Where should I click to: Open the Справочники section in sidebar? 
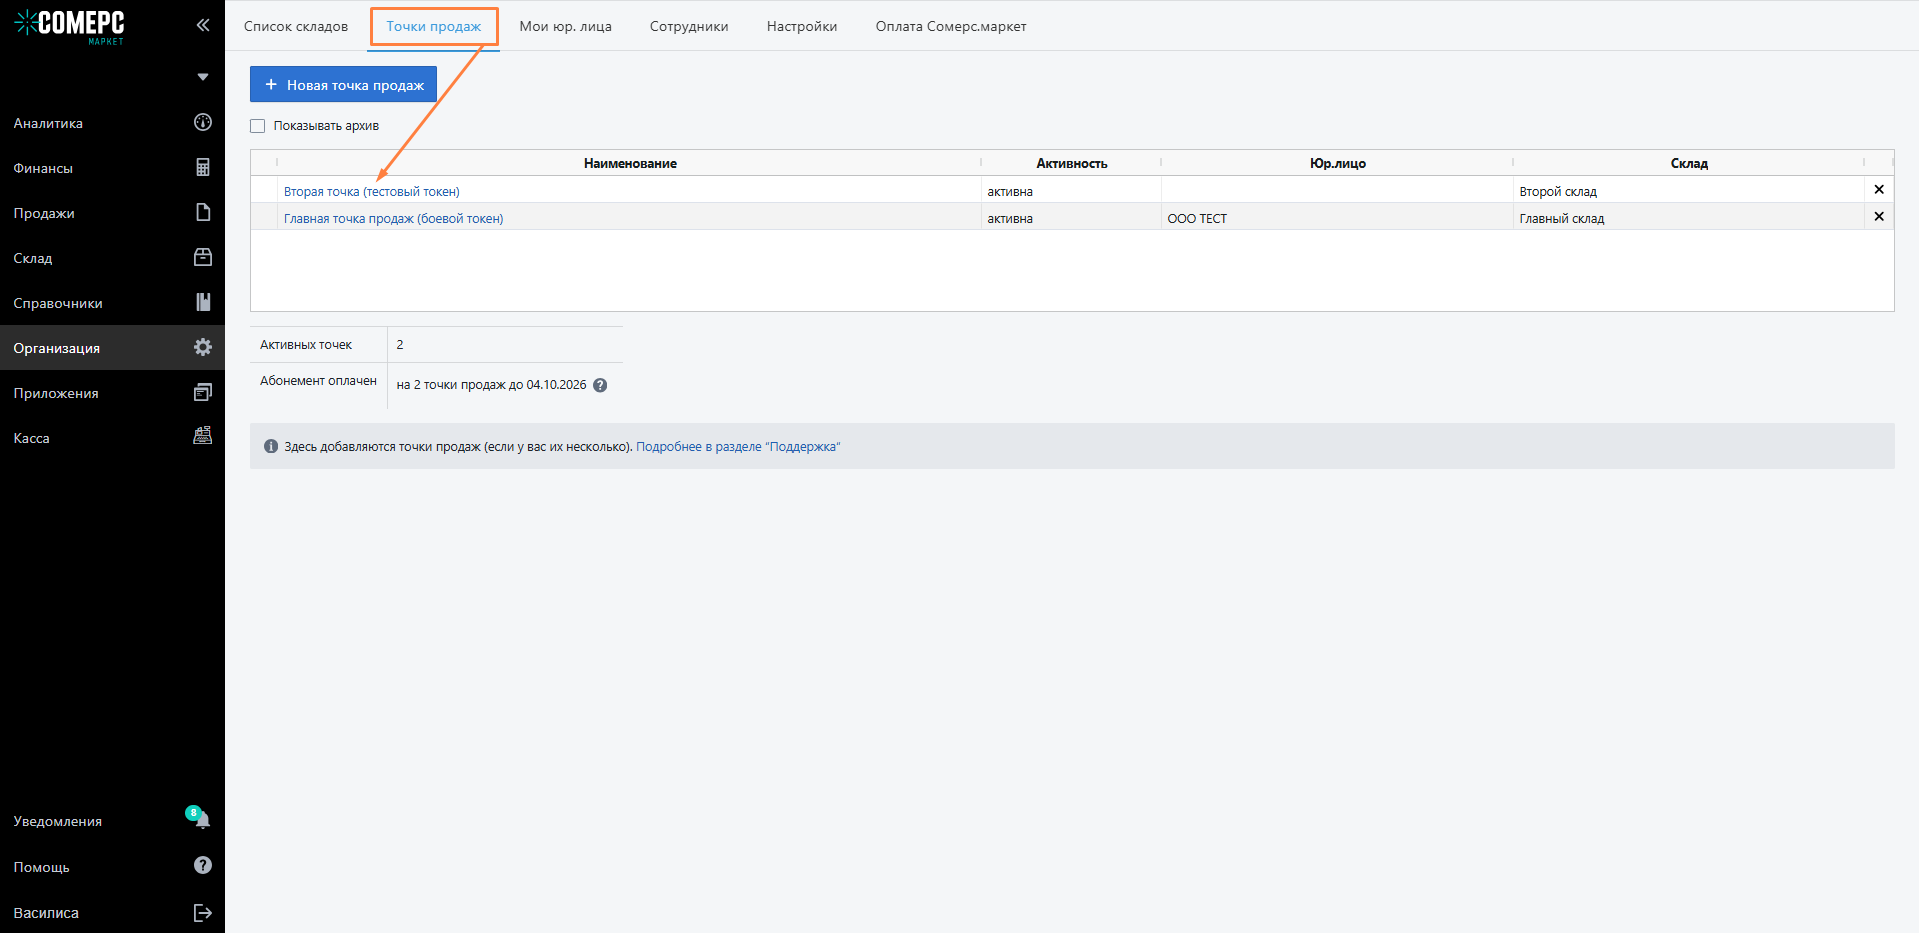[58, 303]
